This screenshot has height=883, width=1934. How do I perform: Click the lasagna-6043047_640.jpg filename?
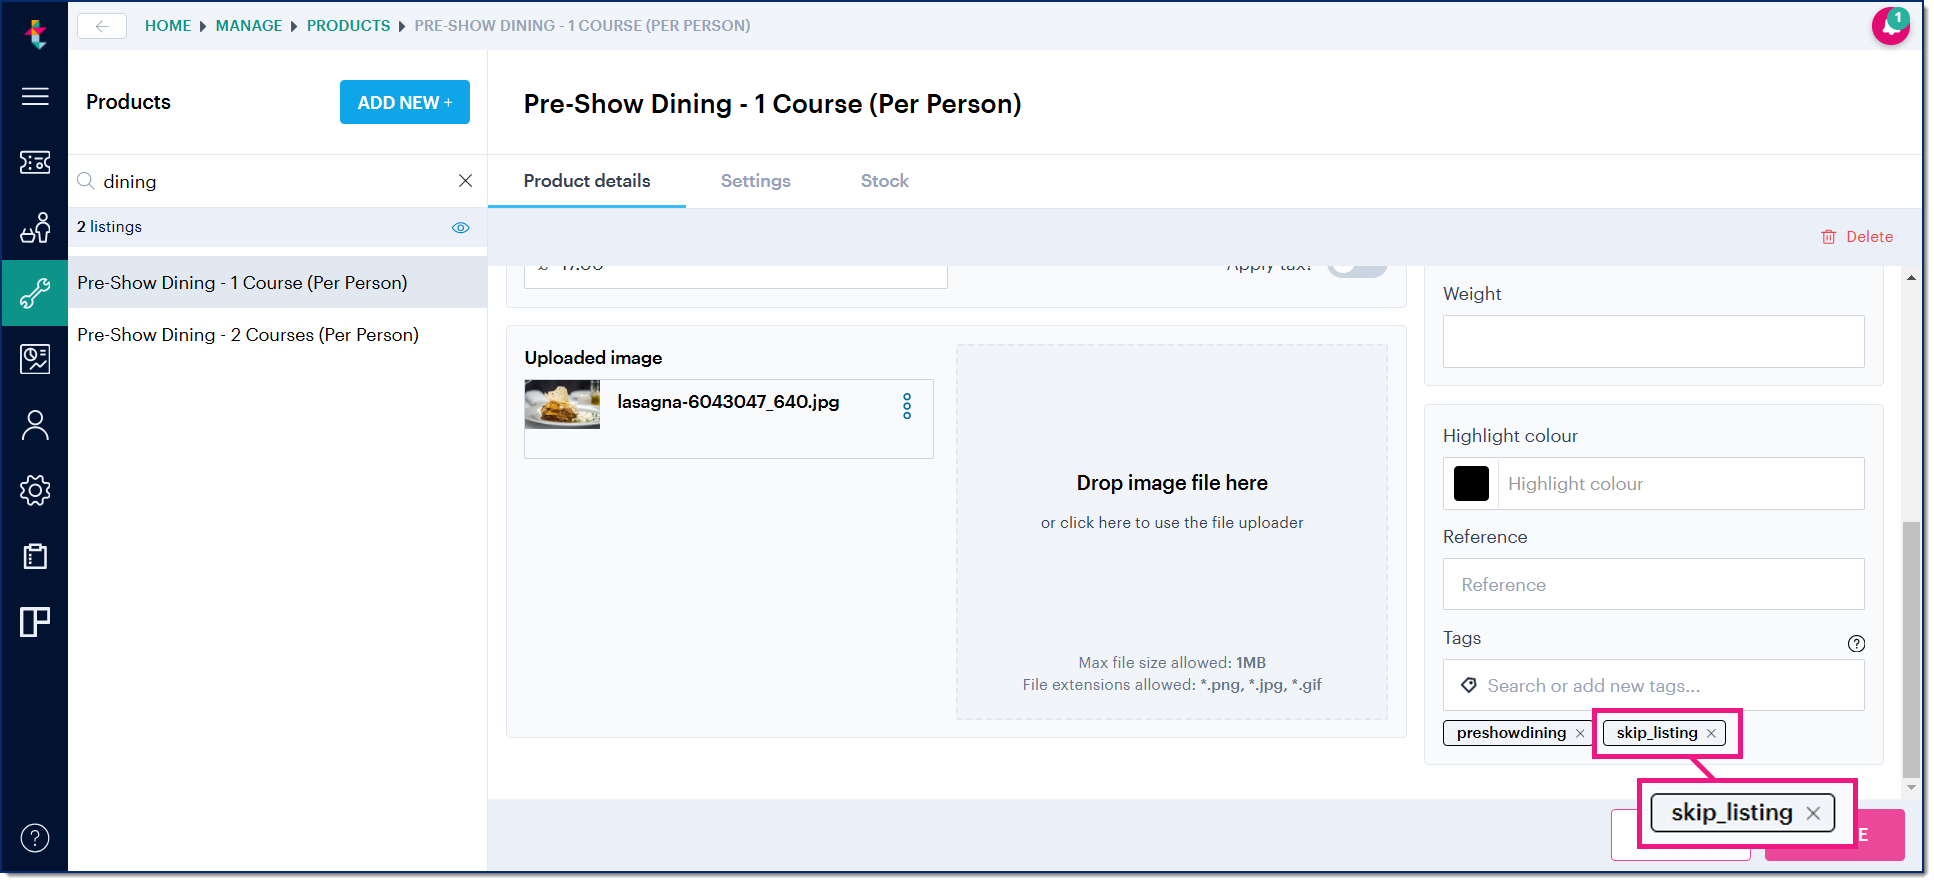(x=728, y=402)
